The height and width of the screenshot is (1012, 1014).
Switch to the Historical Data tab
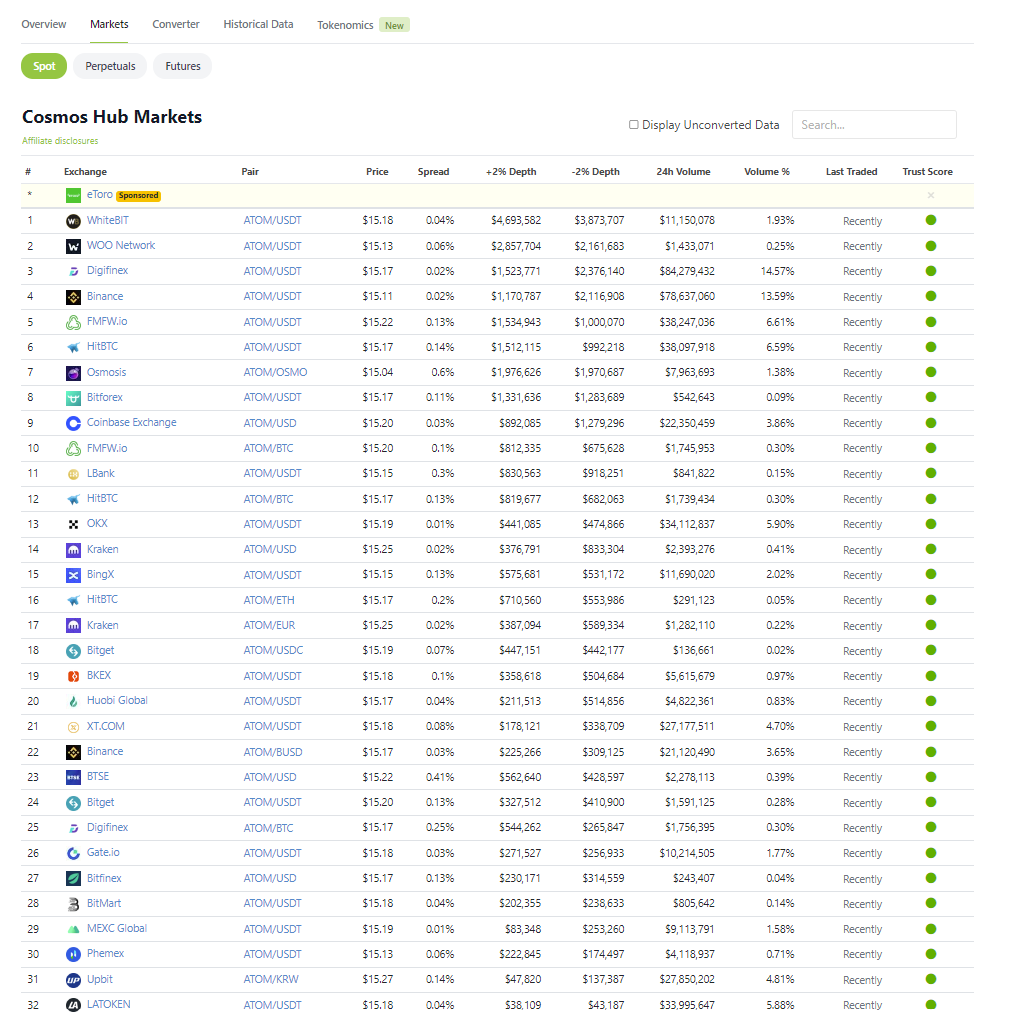coord(258,24)
